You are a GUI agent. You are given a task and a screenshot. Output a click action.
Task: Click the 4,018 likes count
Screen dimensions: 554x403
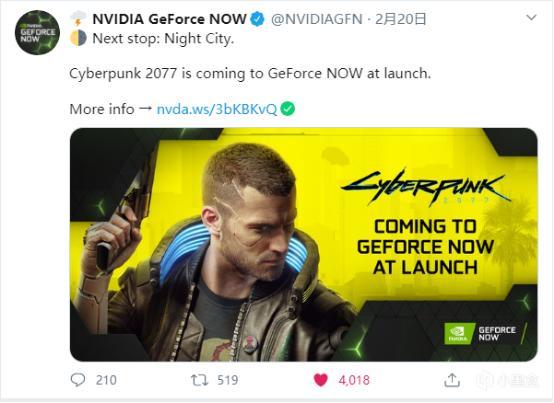point(354,380)
